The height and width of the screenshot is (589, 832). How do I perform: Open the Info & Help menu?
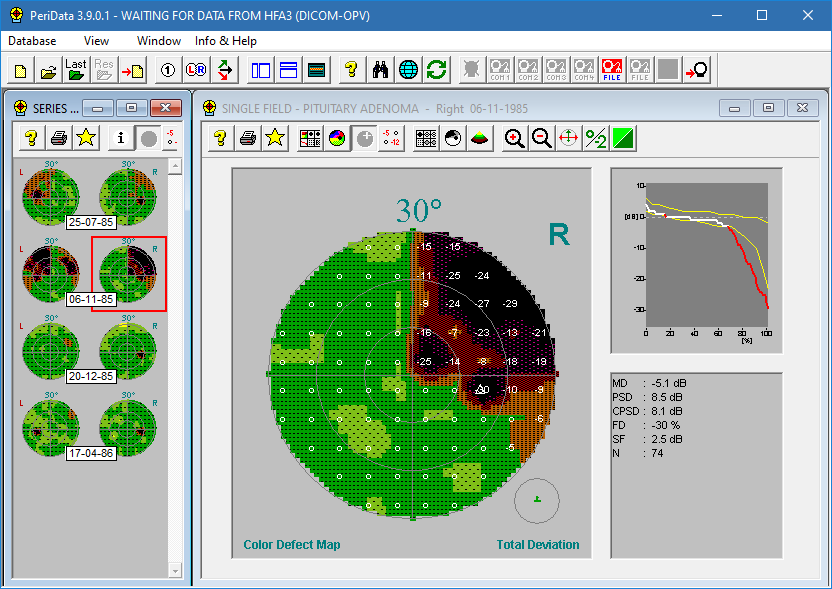coord(225,41)
